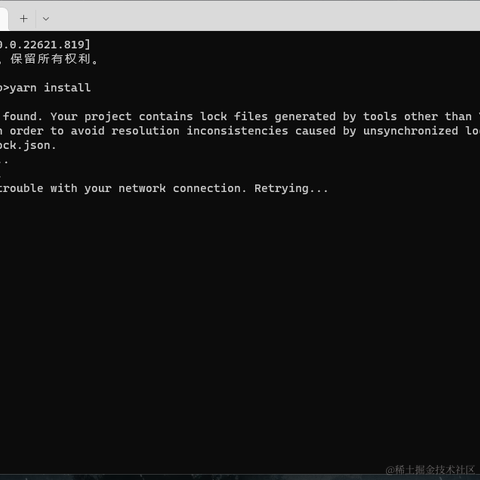Click the word 'project' in terminal output
Image resolution: width=480 pixels, height=480 pixels.
[108, 117]
